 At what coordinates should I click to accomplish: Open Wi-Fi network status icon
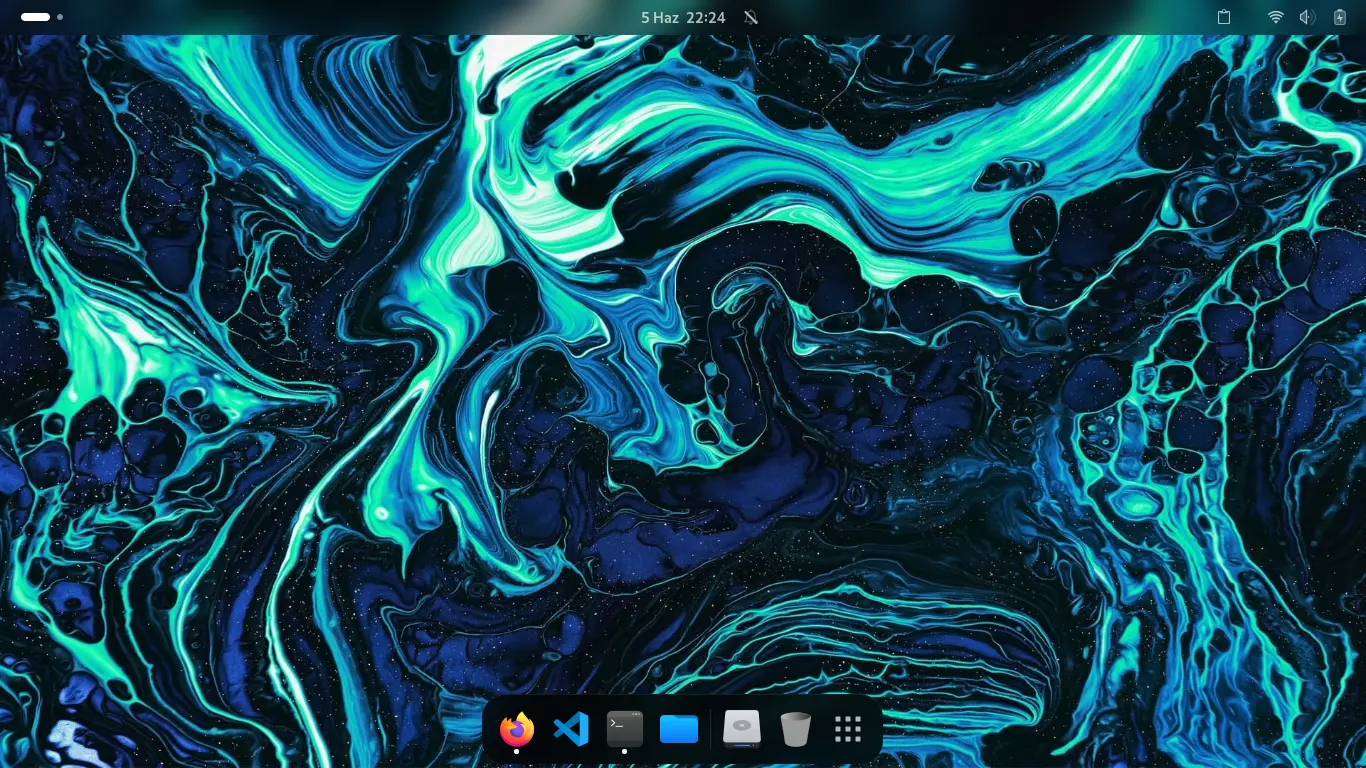1276,17
